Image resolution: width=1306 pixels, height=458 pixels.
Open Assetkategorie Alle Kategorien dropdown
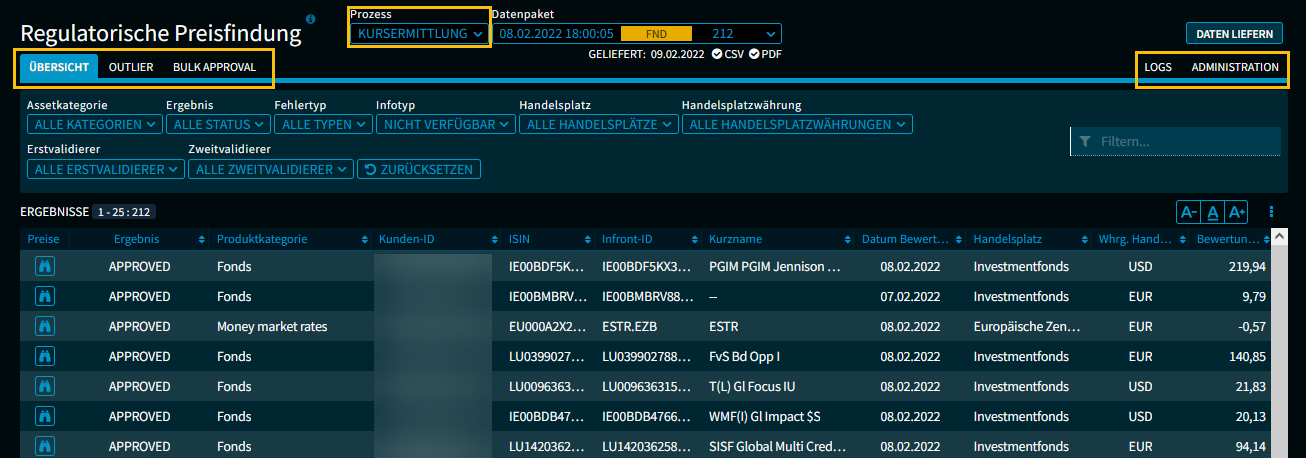coord(94,125)
